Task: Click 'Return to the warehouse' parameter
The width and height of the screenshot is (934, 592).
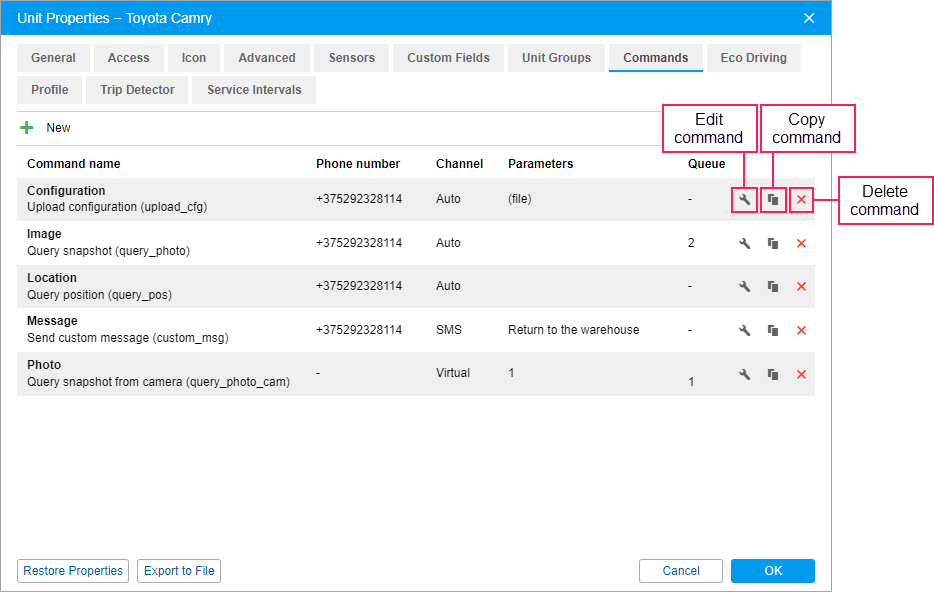Action: (x=573, y=329)
